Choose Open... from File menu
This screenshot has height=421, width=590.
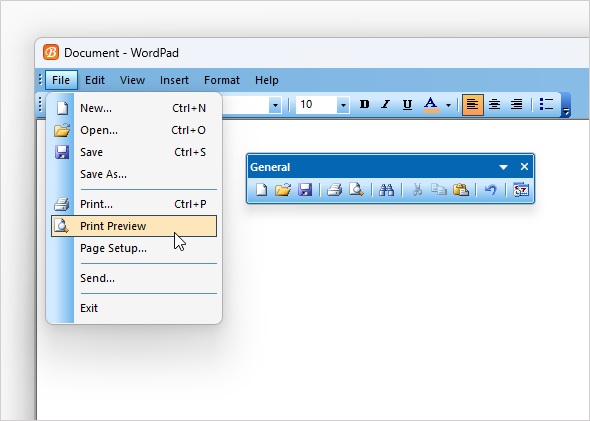134,130
